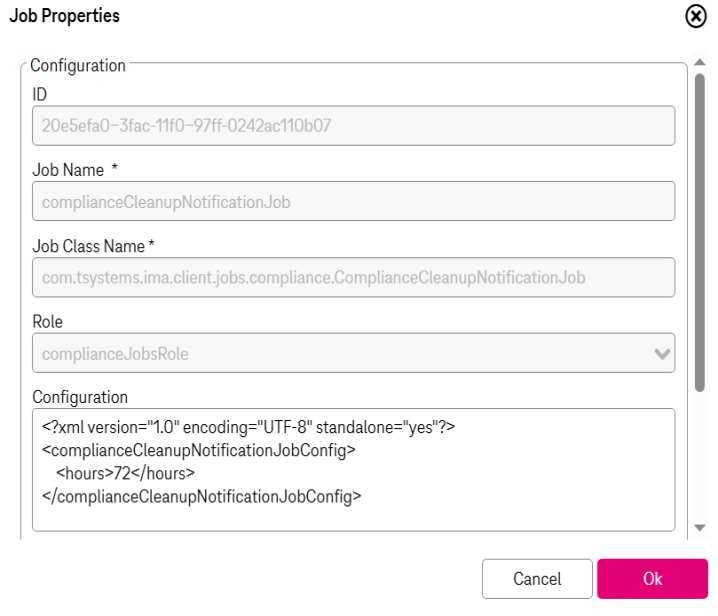Select the Job Class Name field

(x=354, y=278)
